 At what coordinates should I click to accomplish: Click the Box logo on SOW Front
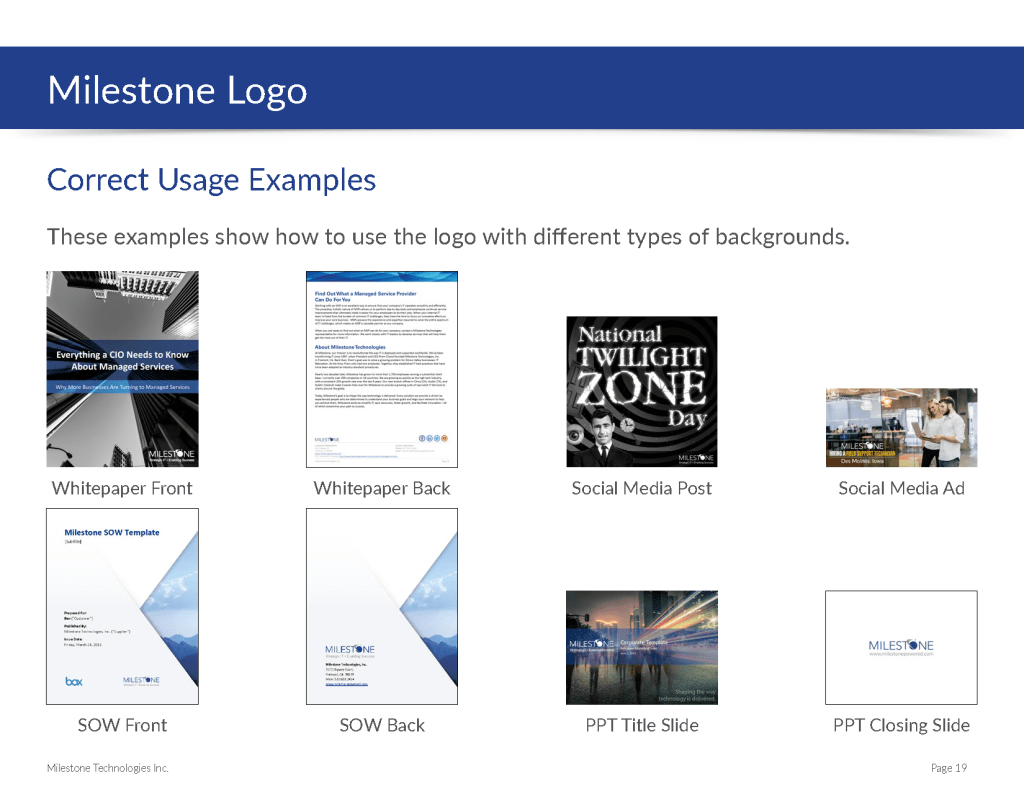coord(73,681)
